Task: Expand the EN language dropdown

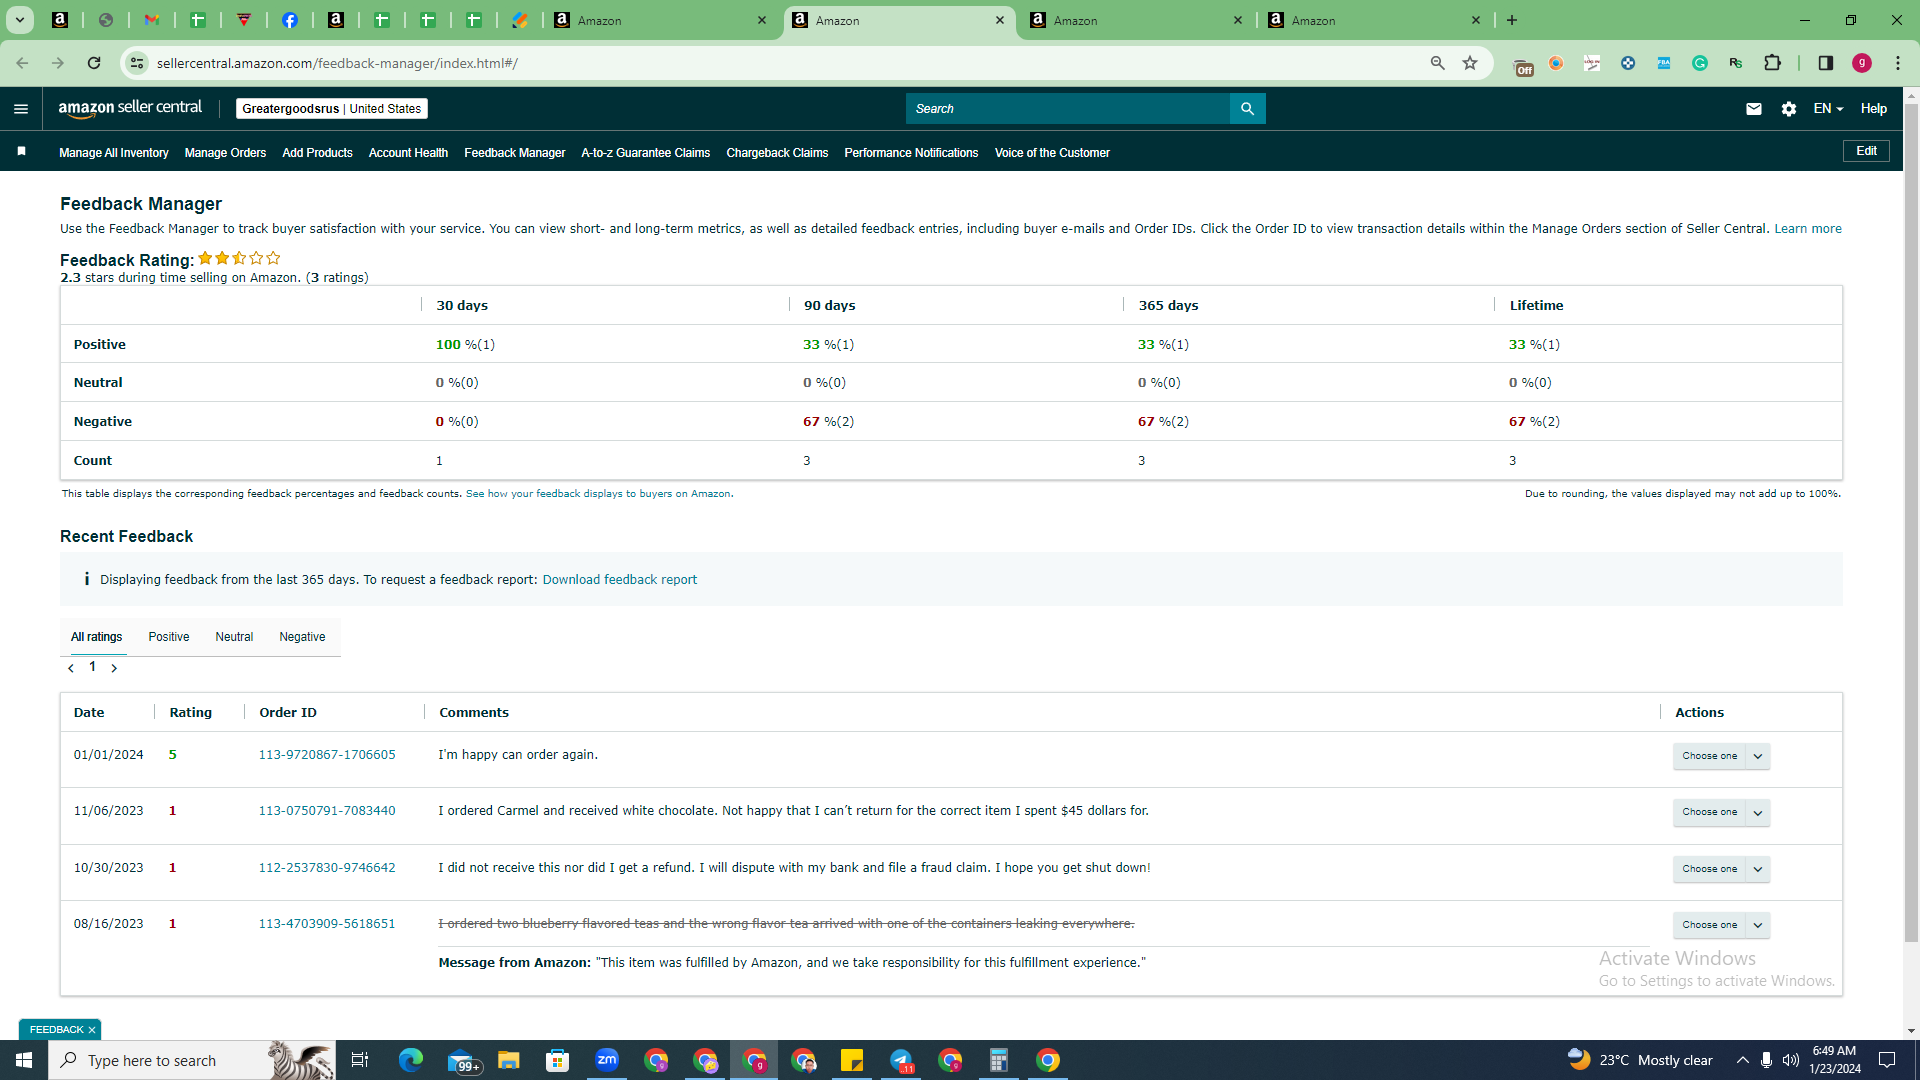Action: pos(1828,109)
